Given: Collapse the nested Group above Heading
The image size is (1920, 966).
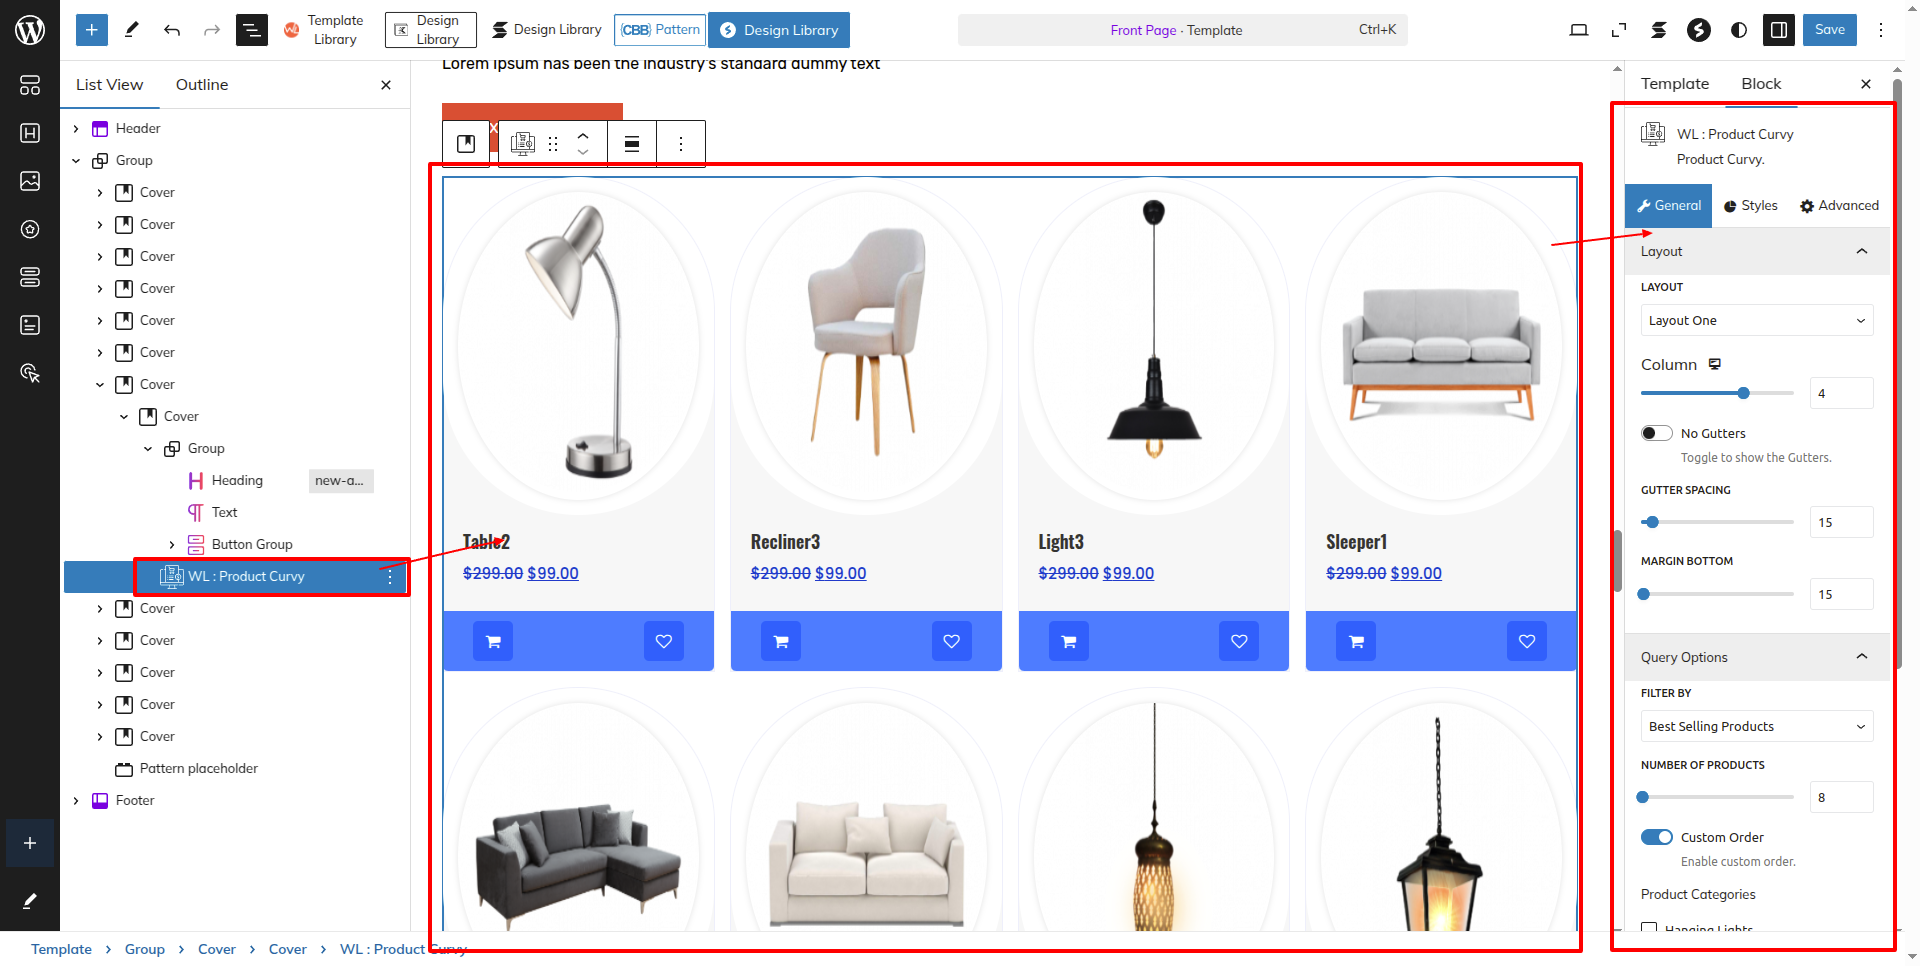Looking at the screenshot, I should pos(148,449).
